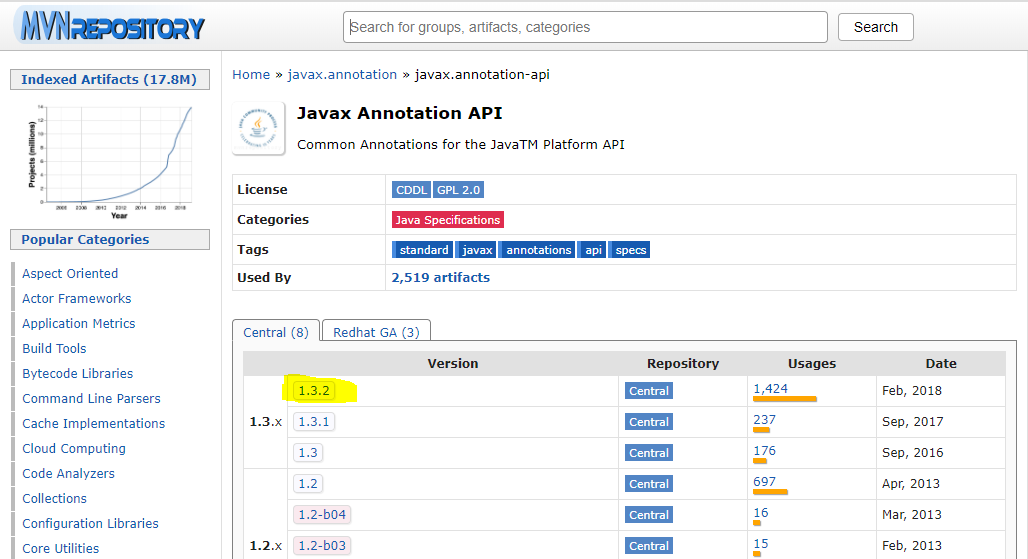This screenshot has height=559, width=1028.
Task: Go to Home breadcrumb link
Action: [251, 75]
